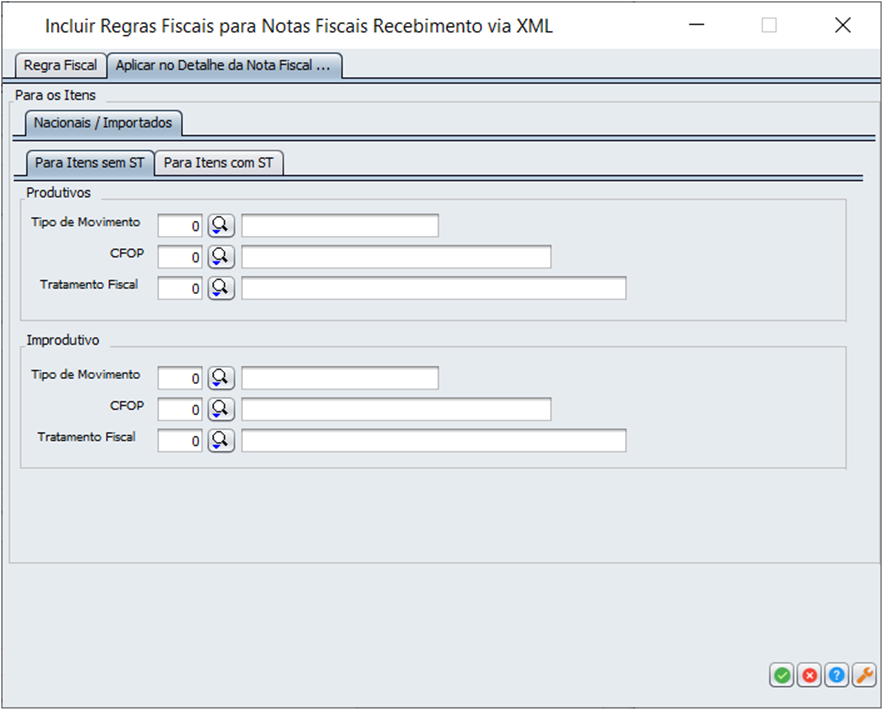This screenshot has width=883, height=711.
Task: Click the magnifier beside Produtivos Tratamento Fiscal
Action: pyautogui.click(x=221, y=288)
